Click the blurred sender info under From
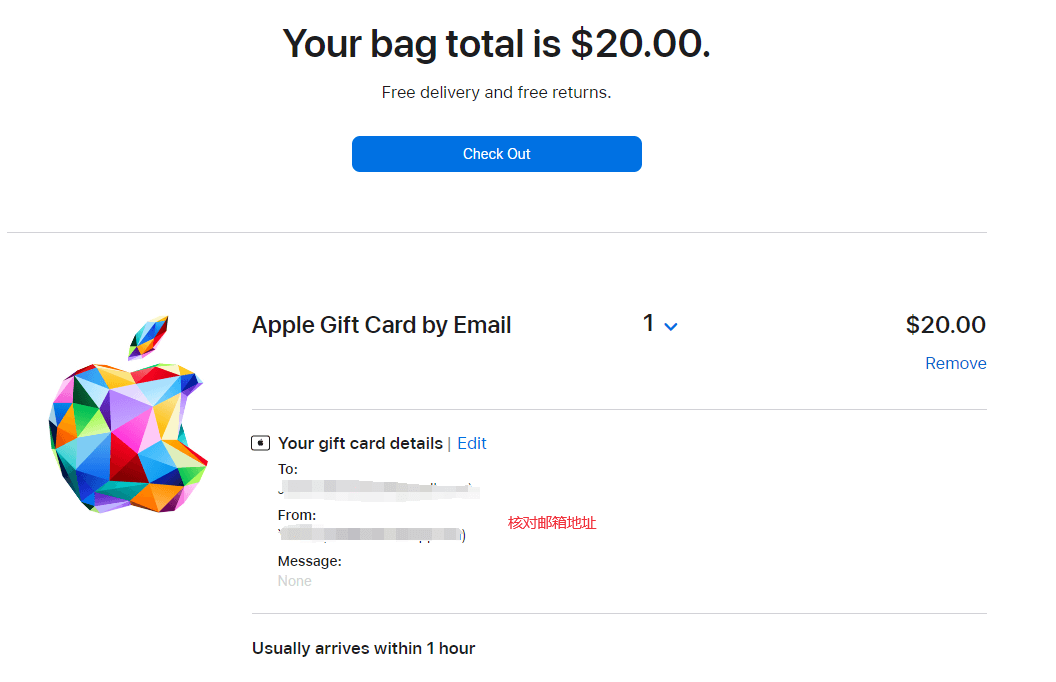 click(372, 535)
